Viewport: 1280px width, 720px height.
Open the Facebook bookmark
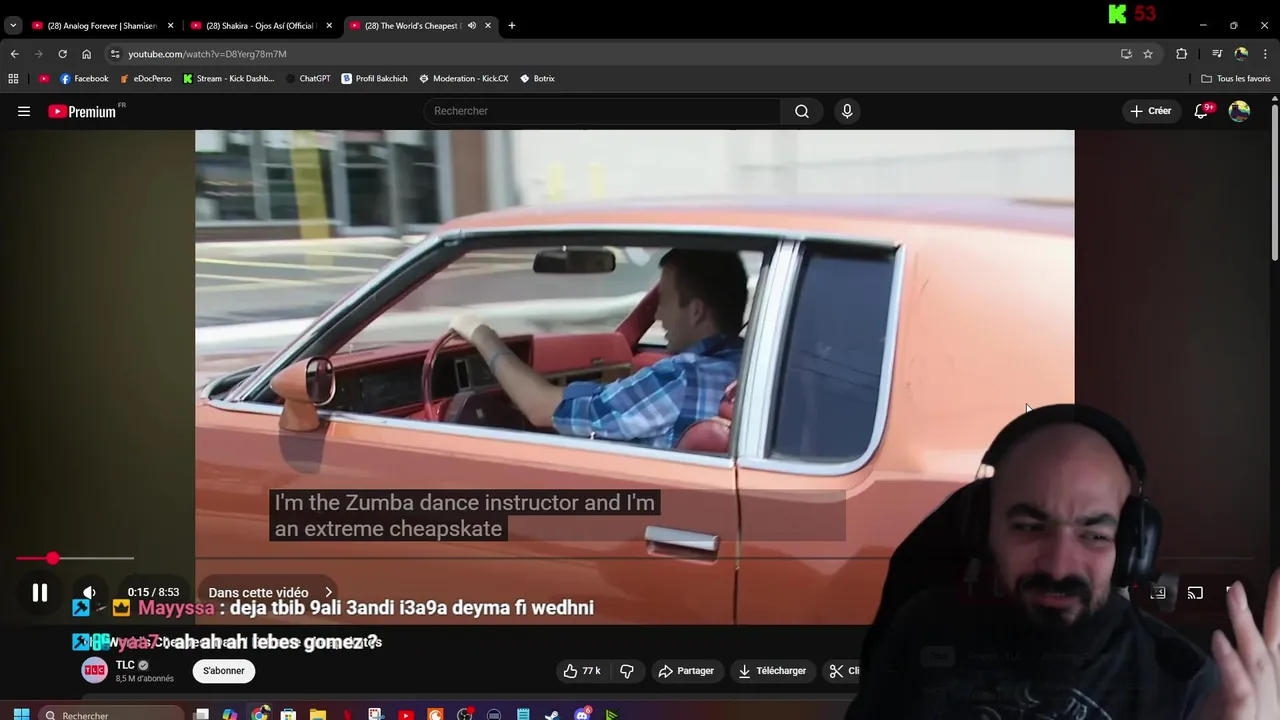[x=84, y=78]
